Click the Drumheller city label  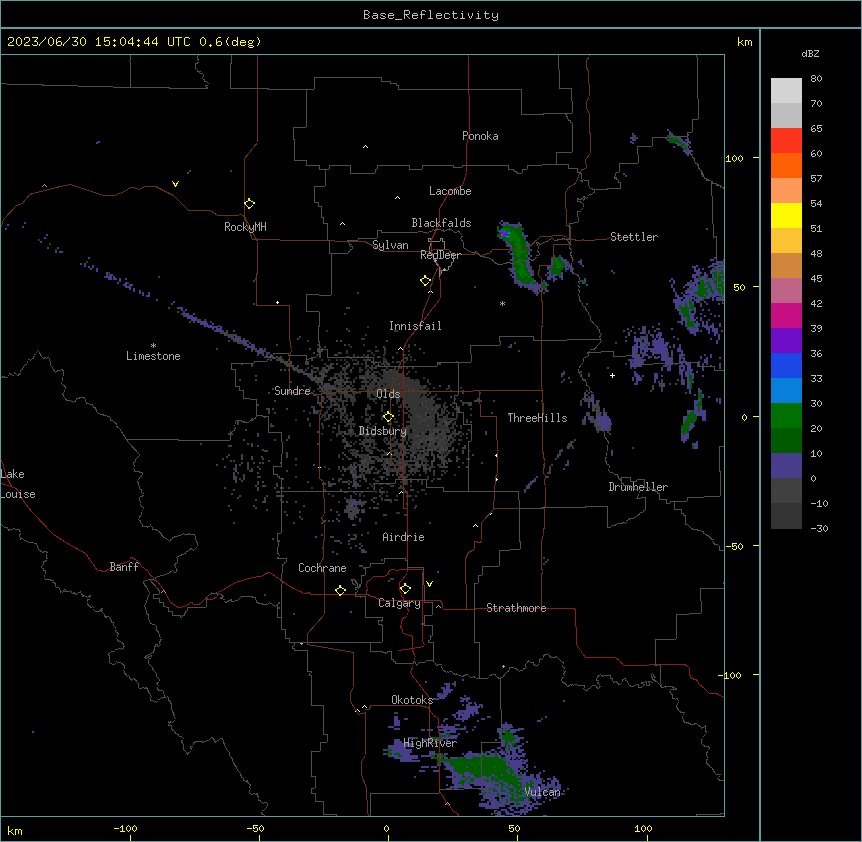[x=638, y=487]
